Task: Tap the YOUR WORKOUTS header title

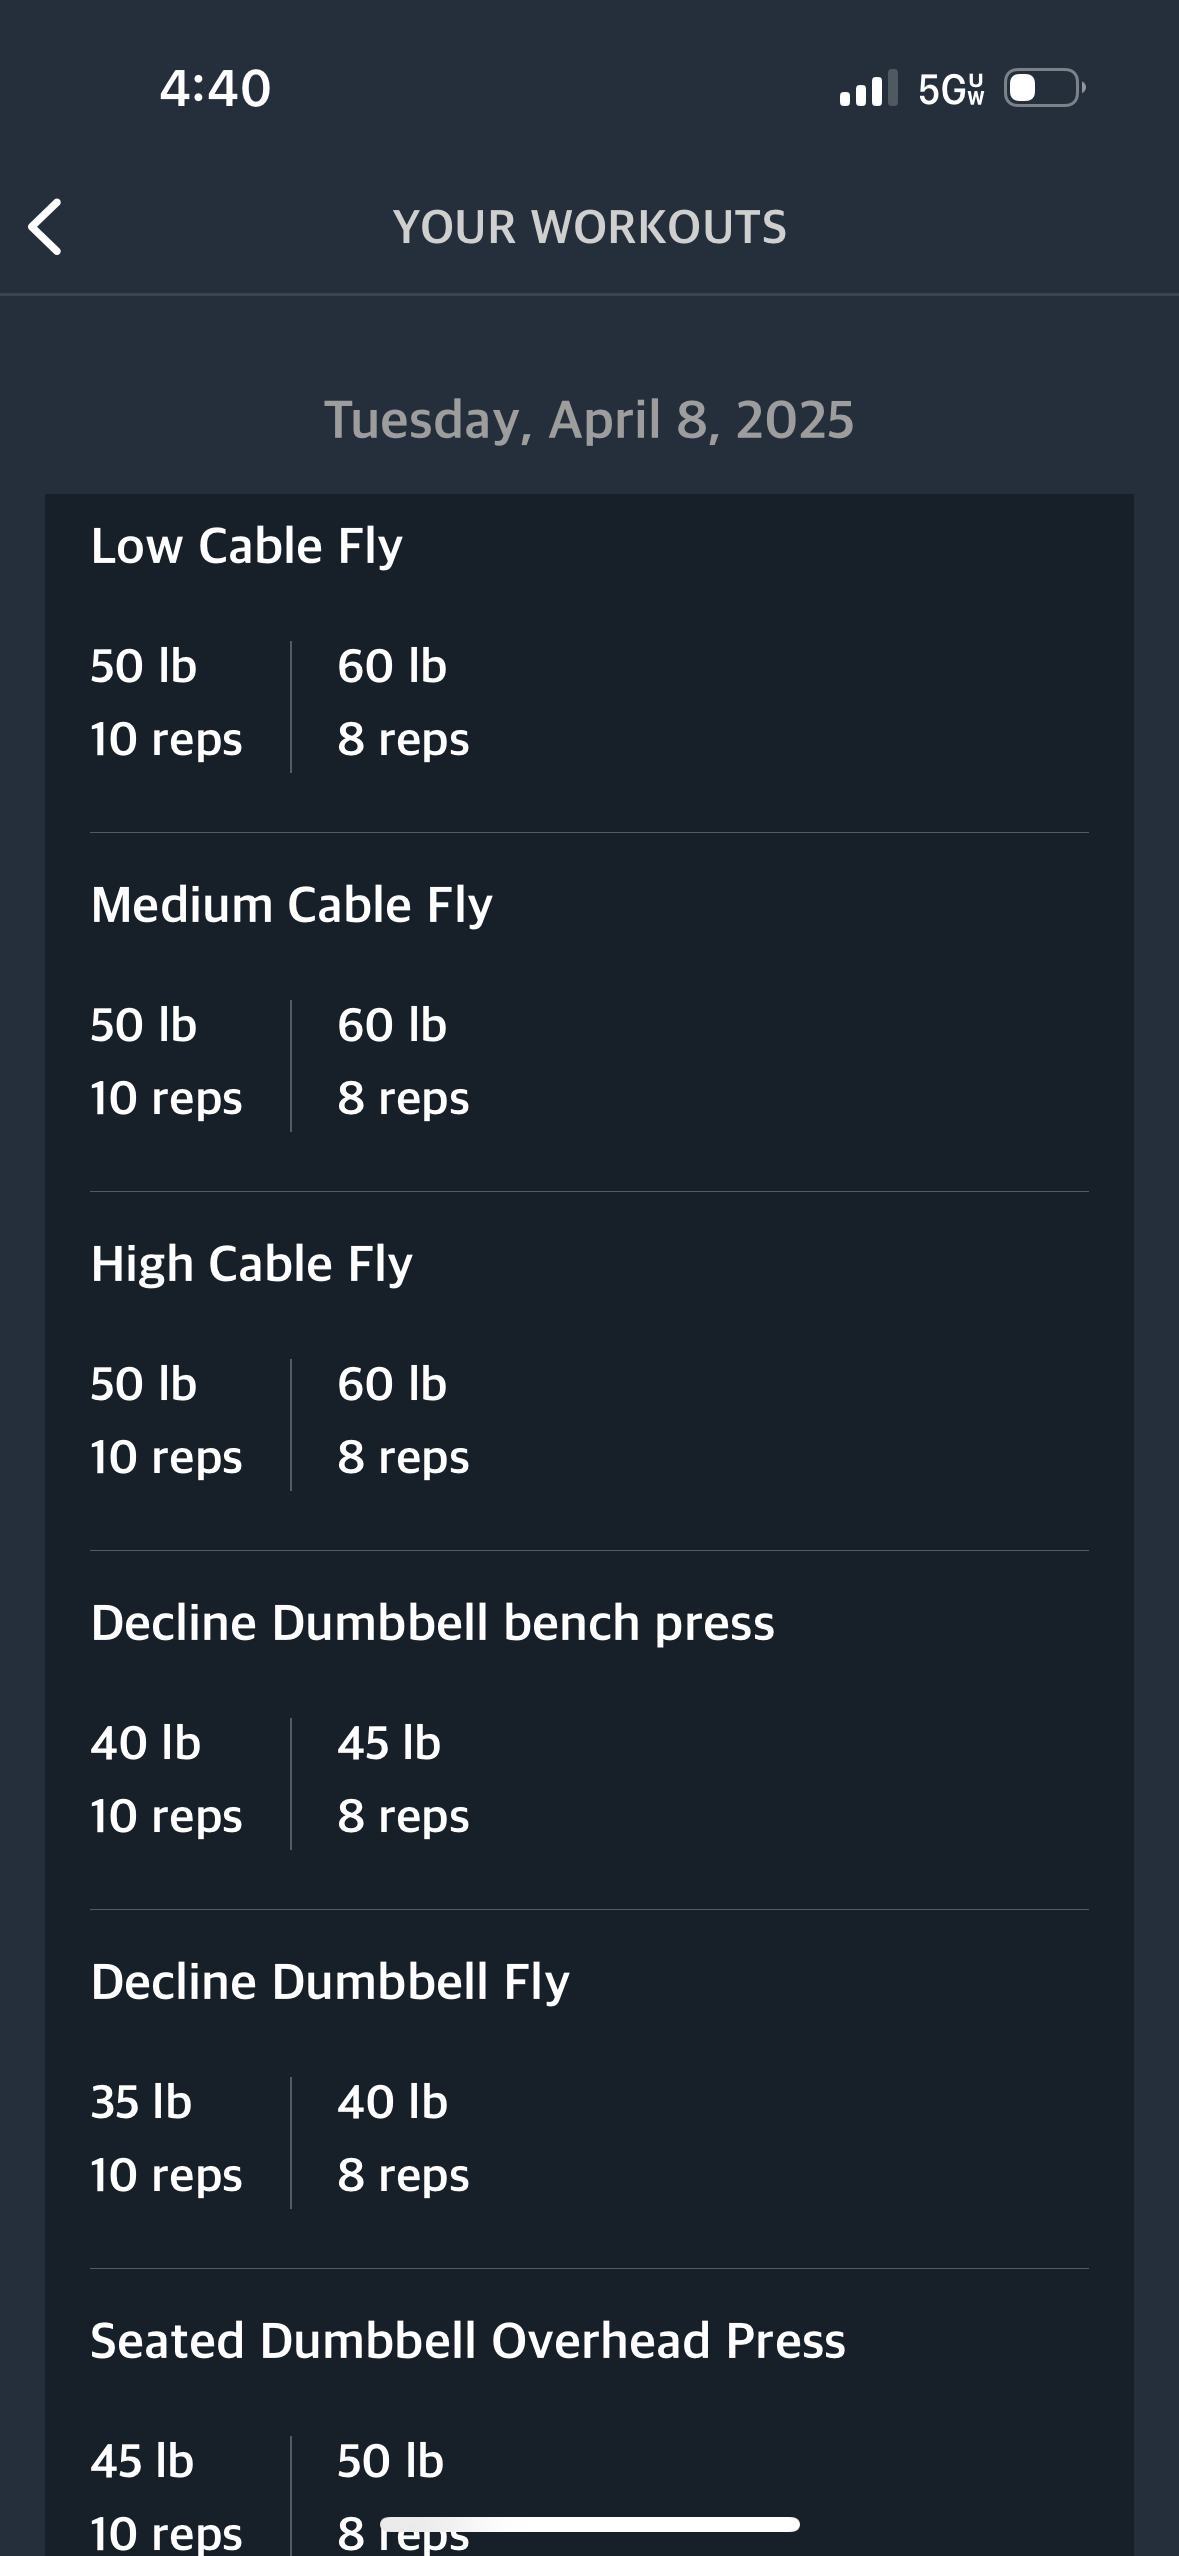Action: click(x=590, y=227)
